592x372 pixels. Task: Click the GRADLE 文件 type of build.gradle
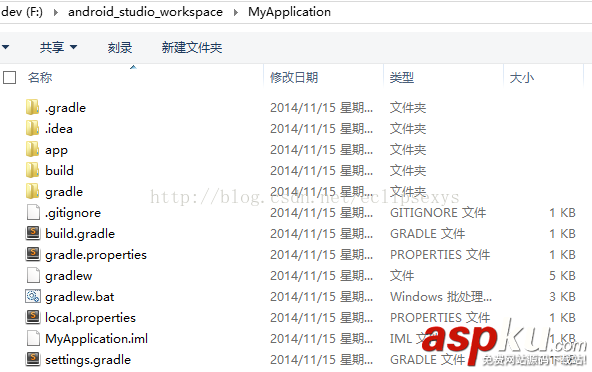[x=427, y=234]
